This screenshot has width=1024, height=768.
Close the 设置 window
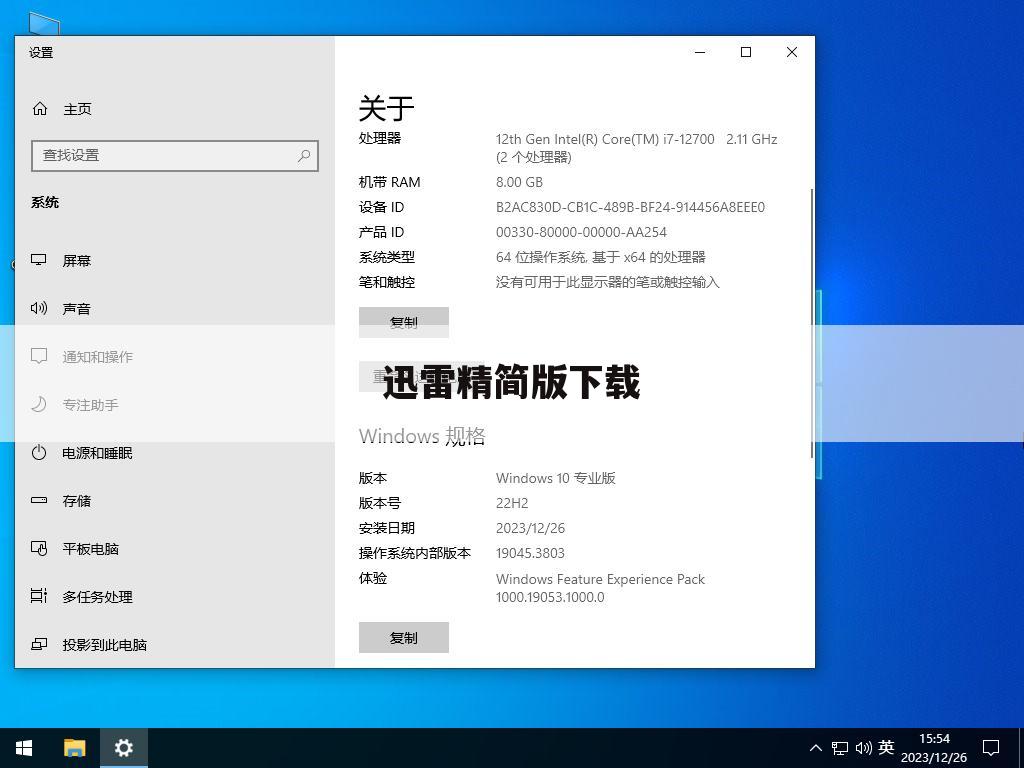(x=792, y=52)
